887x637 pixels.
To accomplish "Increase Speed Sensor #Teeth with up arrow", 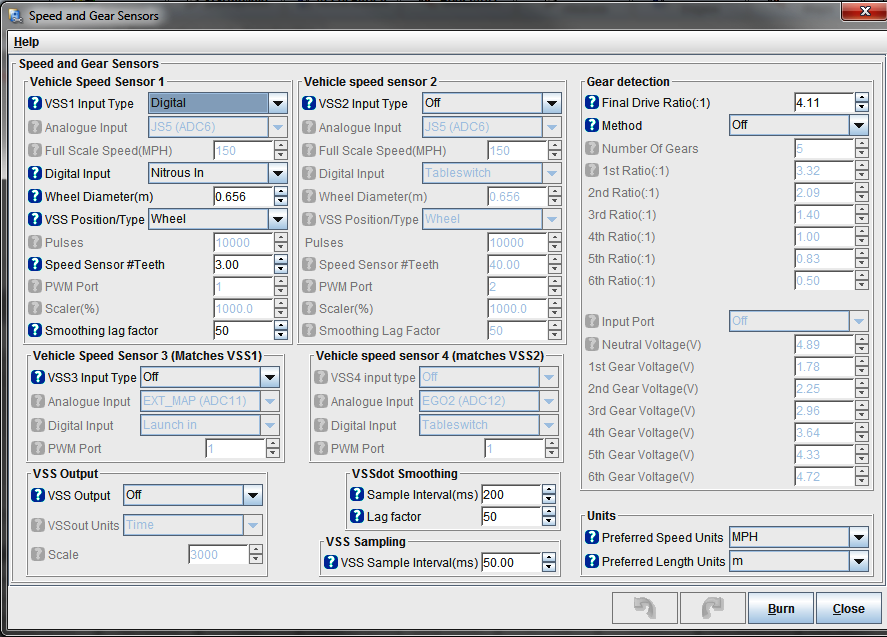I will click(x=281, y=260).
